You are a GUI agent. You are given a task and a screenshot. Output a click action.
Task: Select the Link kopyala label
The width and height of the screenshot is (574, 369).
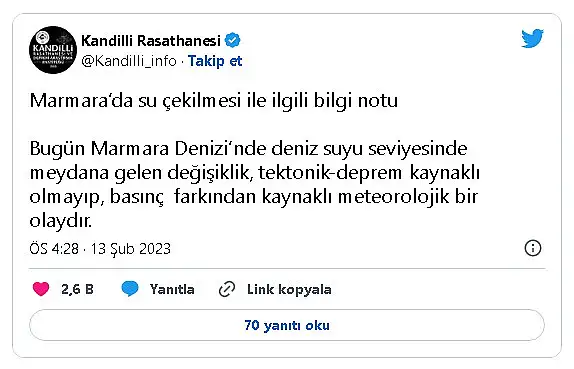tap(289, 290)
